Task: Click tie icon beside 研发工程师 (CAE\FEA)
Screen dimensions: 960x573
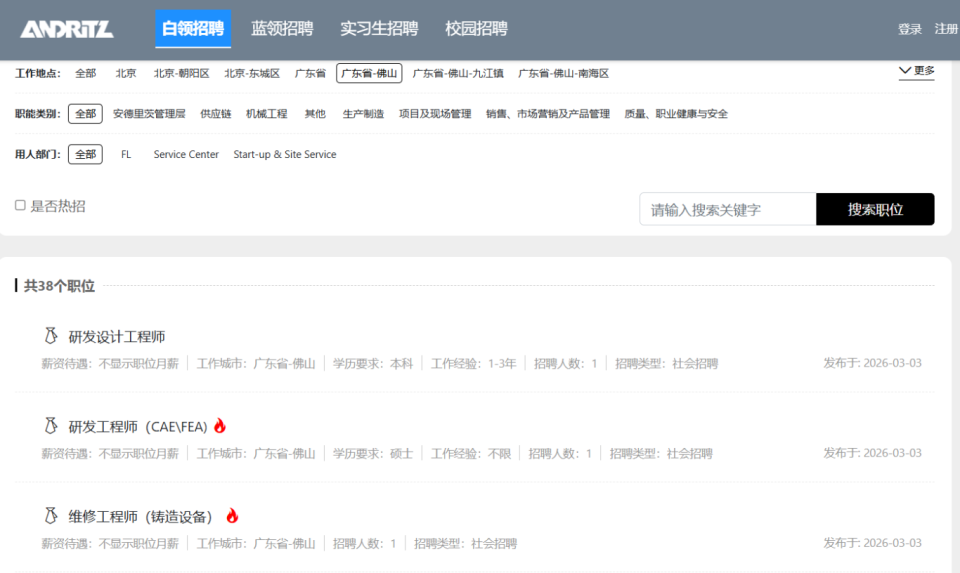Action: pyautogui.click(x=51, y=425)
